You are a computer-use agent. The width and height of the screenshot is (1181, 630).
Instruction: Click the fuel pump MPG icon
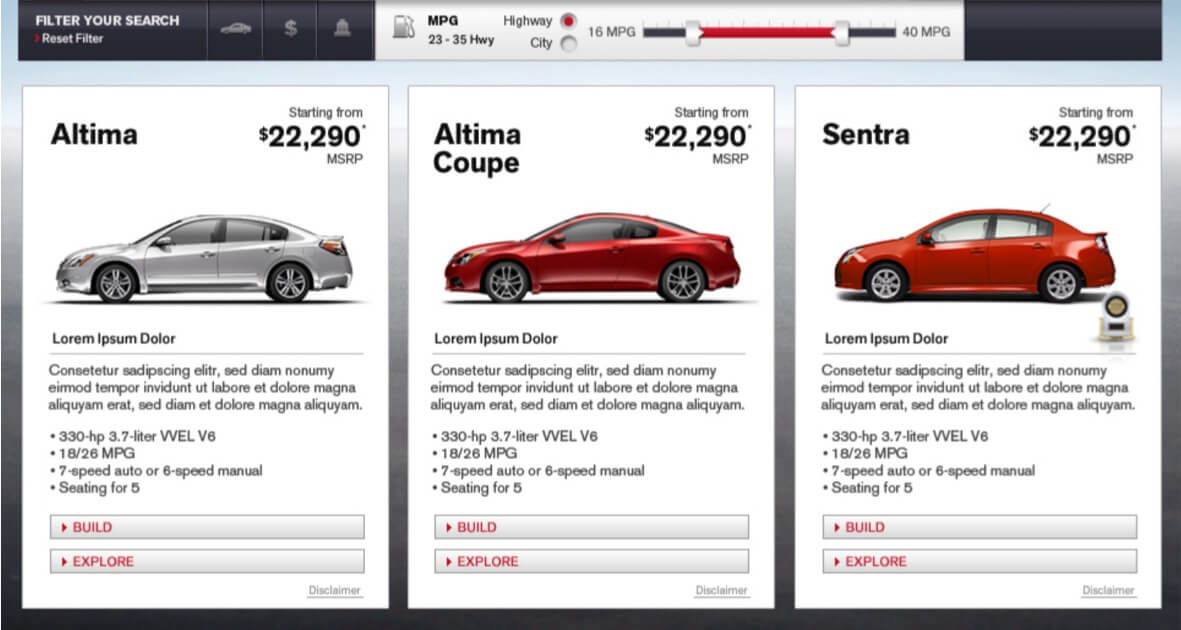[404, 27]
